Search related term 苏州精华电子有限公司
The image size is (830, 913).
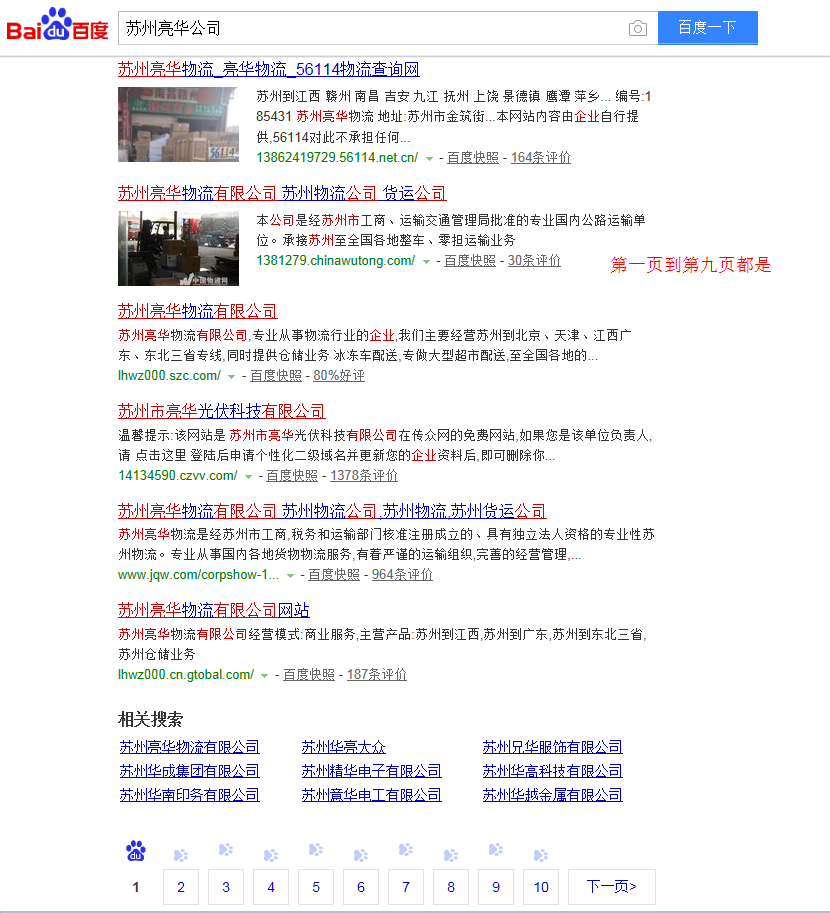coord(372,771)
